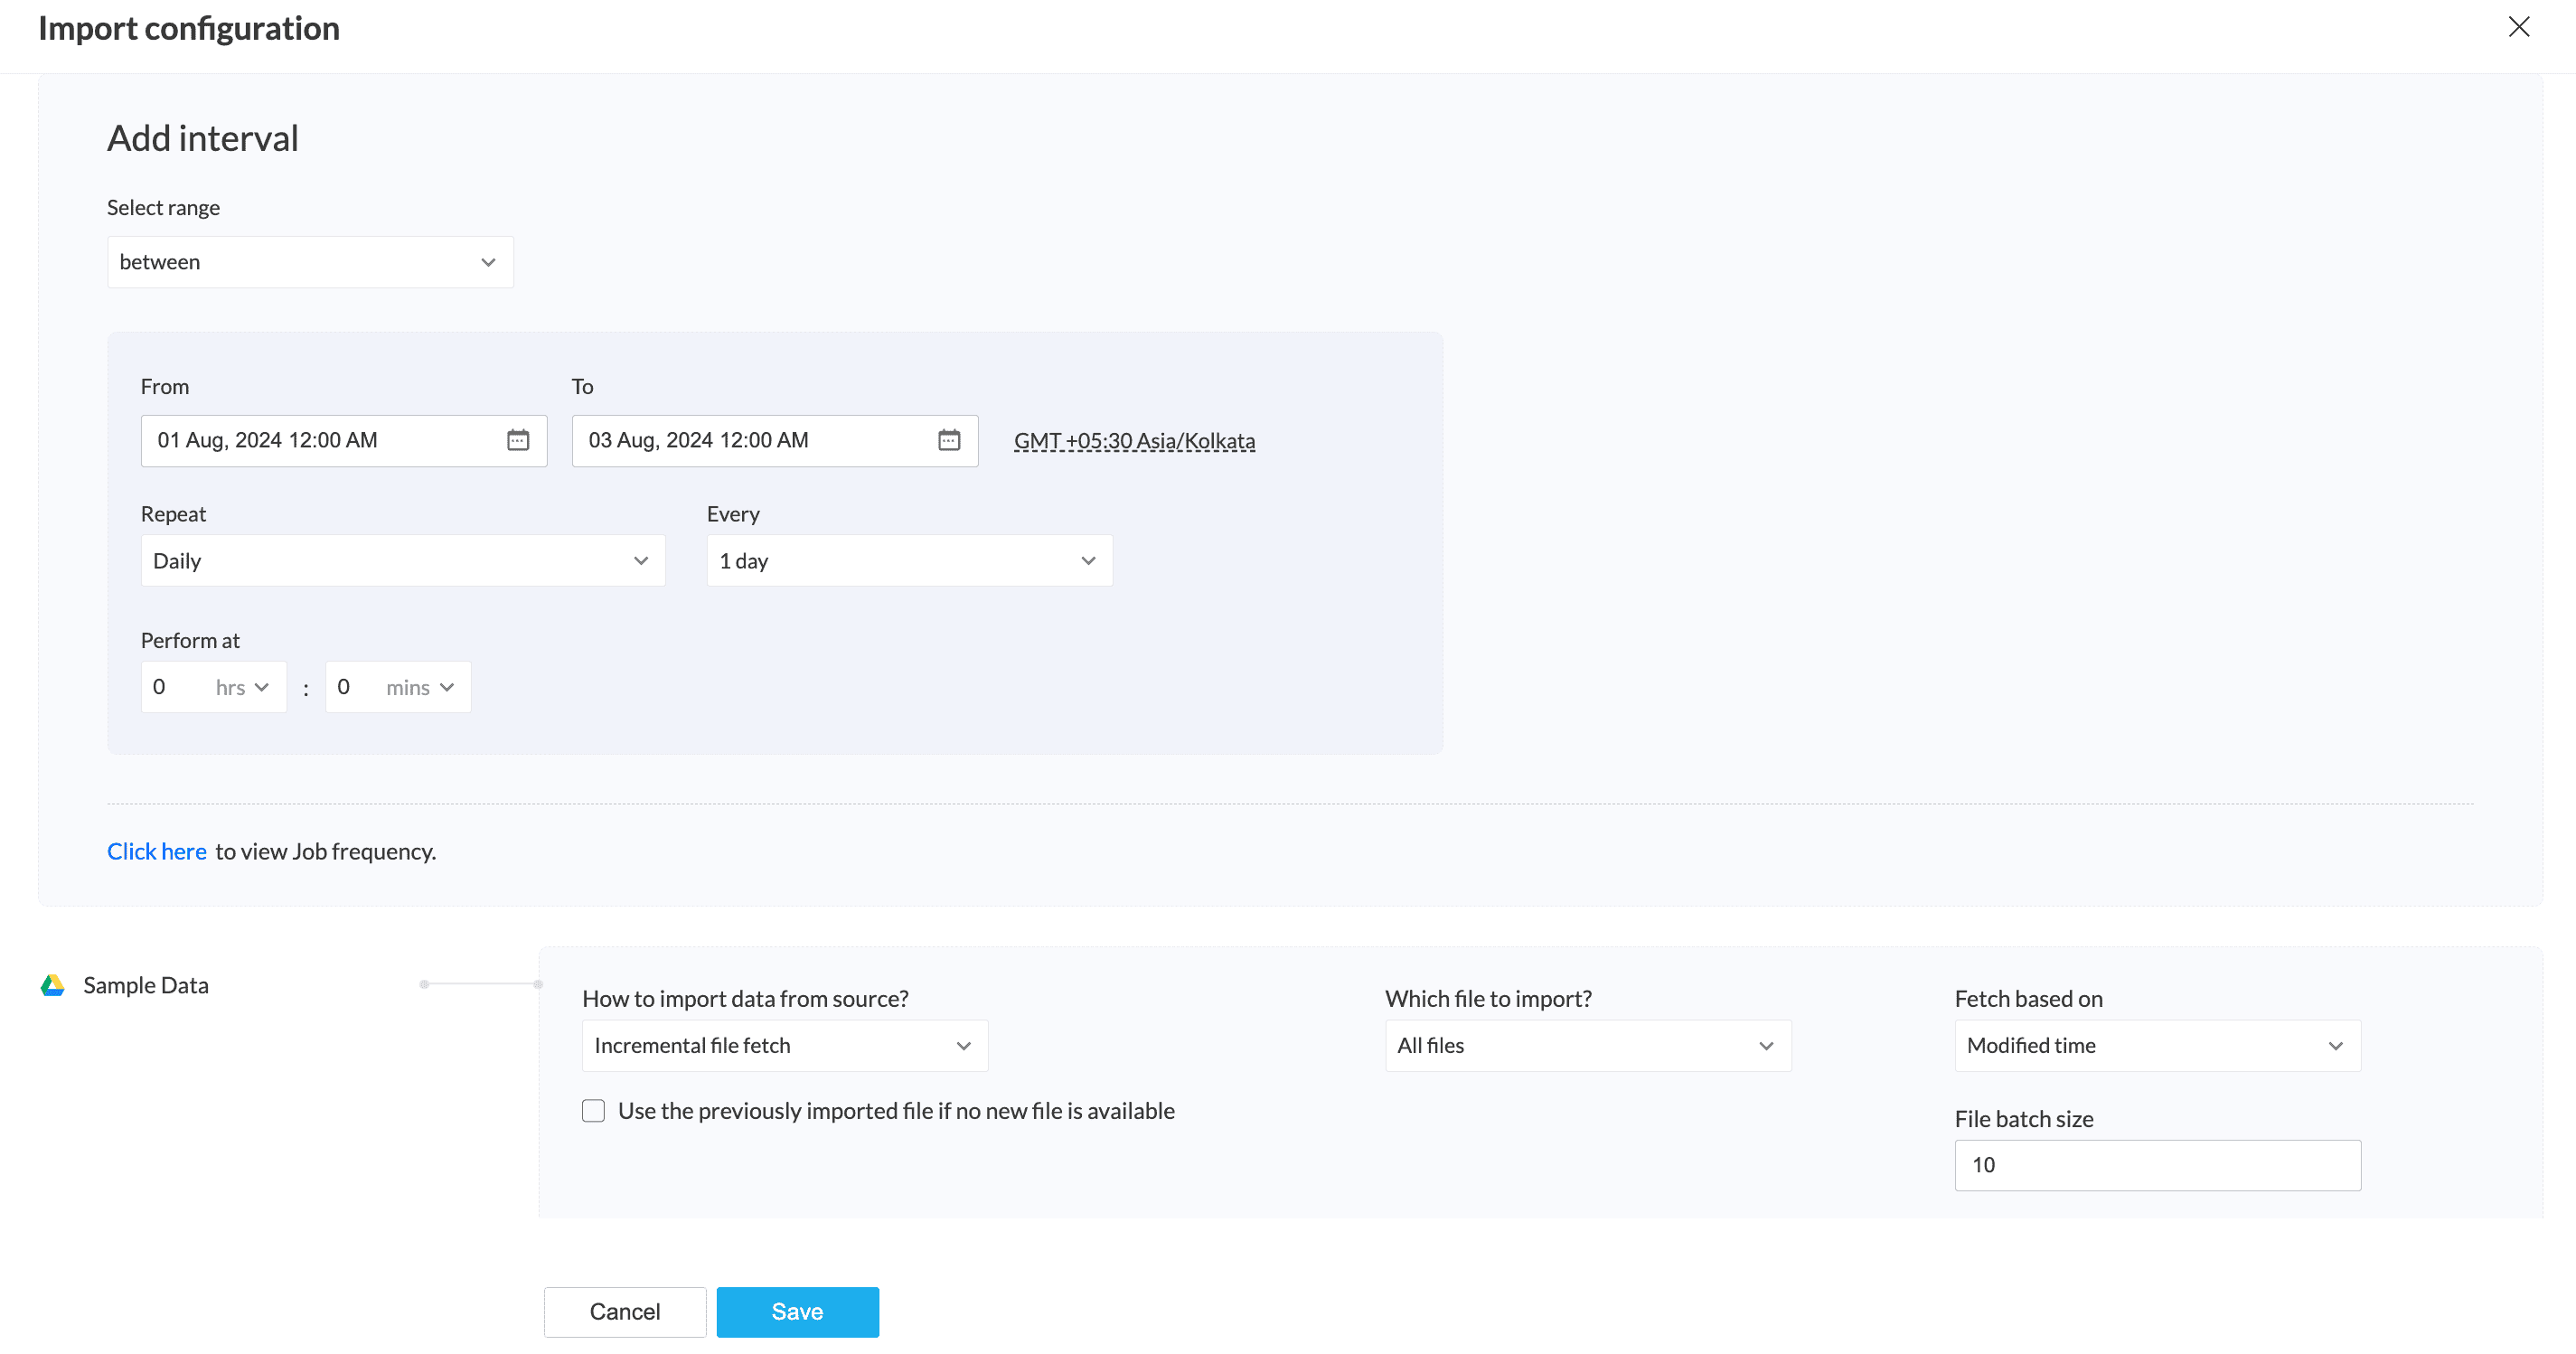
Task: Expand the Select range between dropdown
Action: coord(310,262)
